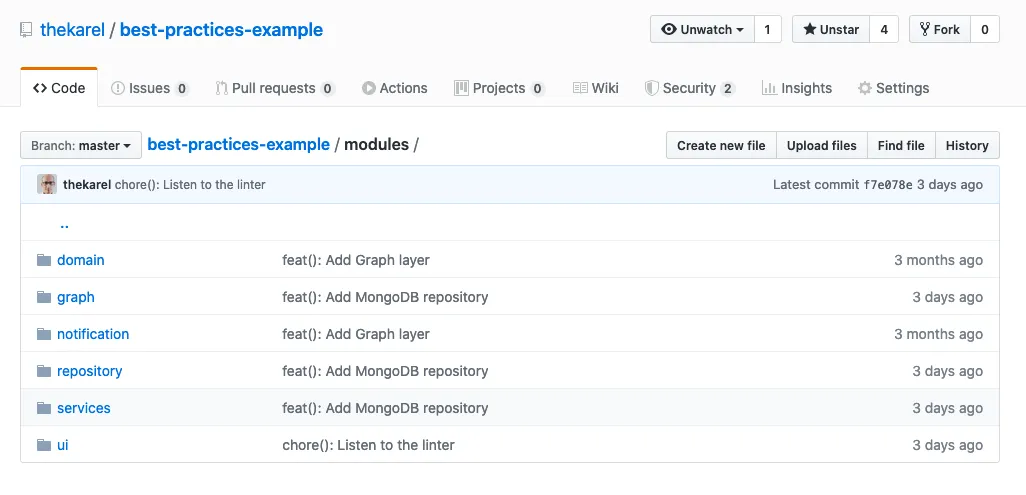Image resolution: width=1026 pixels, height=495 pixels.
Task: Switch to the Actions tab
Action: 395,88
